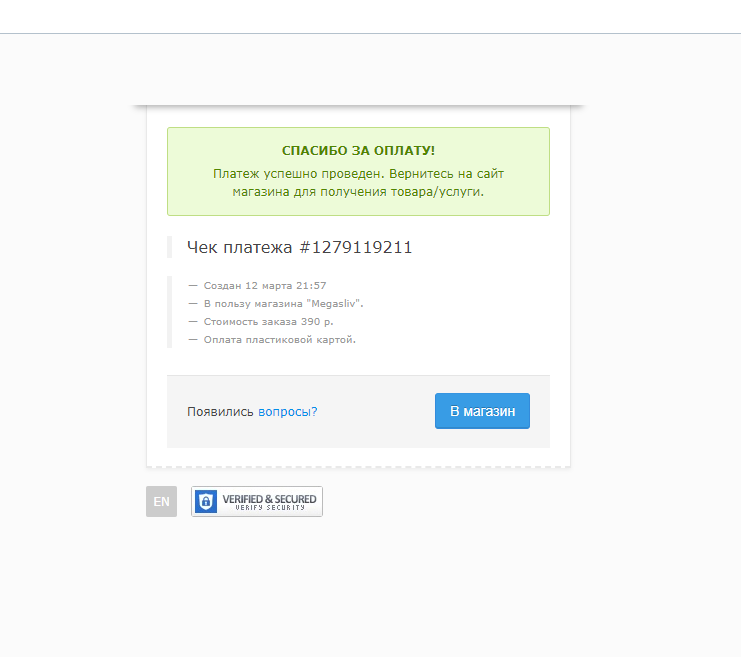Select the receipt number #1279119211
Screen dimensions: 741x657
click(x=356, y=247)
